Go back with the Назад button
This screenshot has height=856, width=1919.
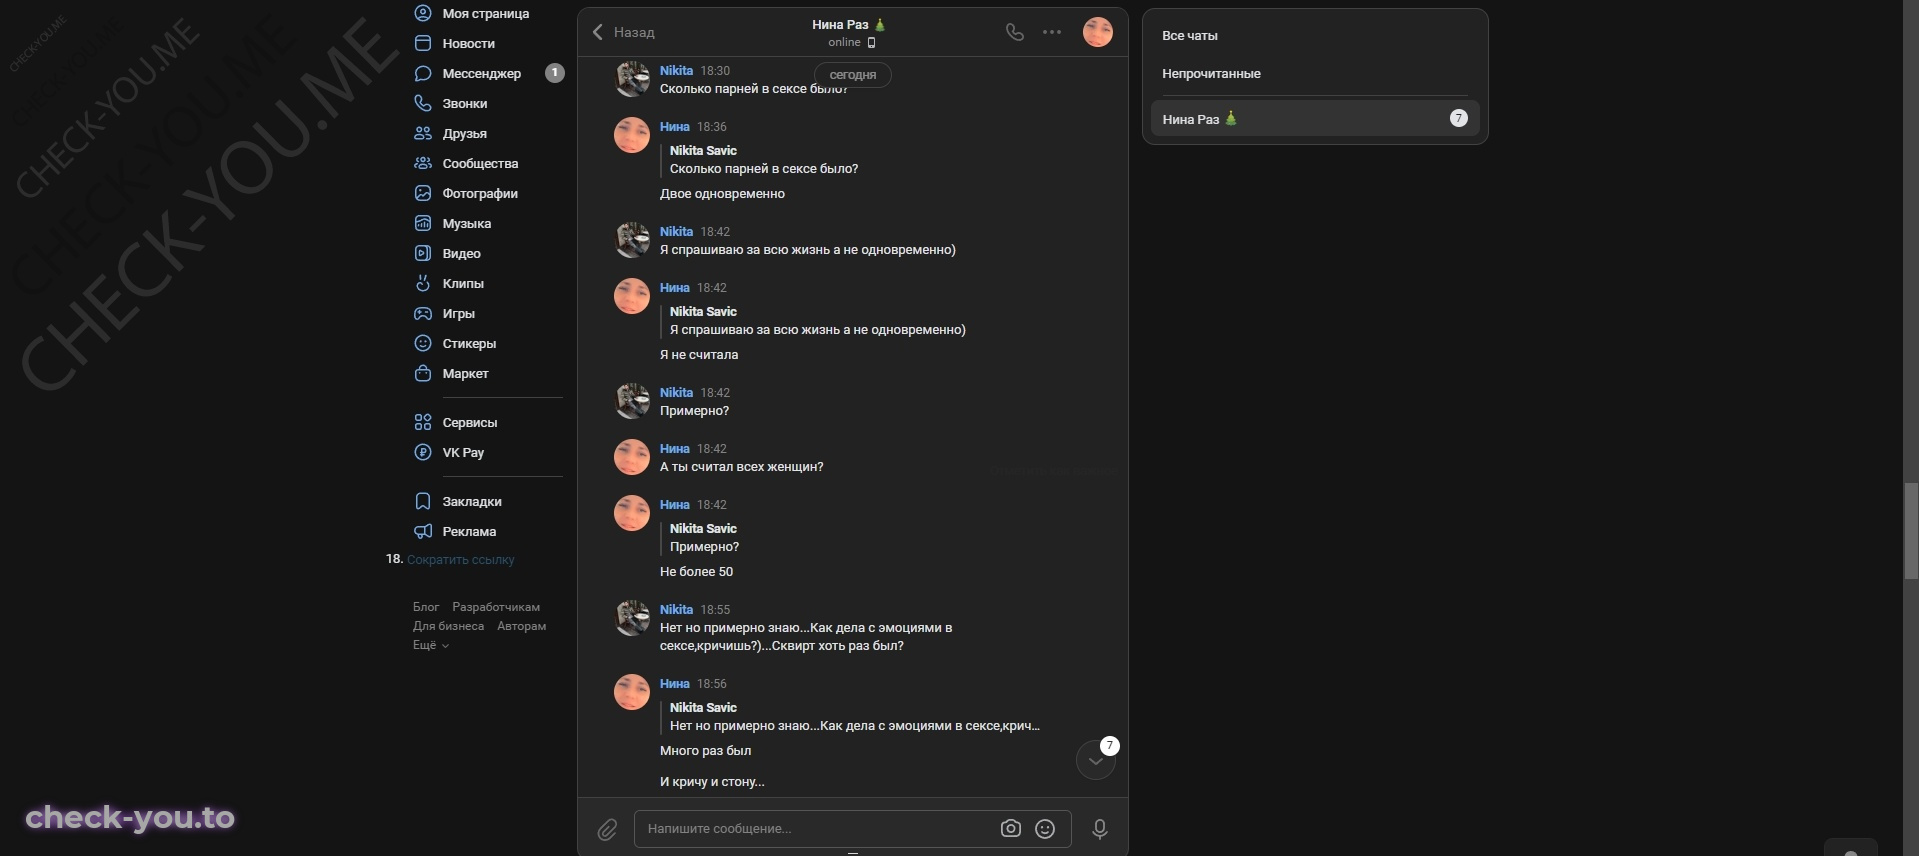(x=623, y=32)
